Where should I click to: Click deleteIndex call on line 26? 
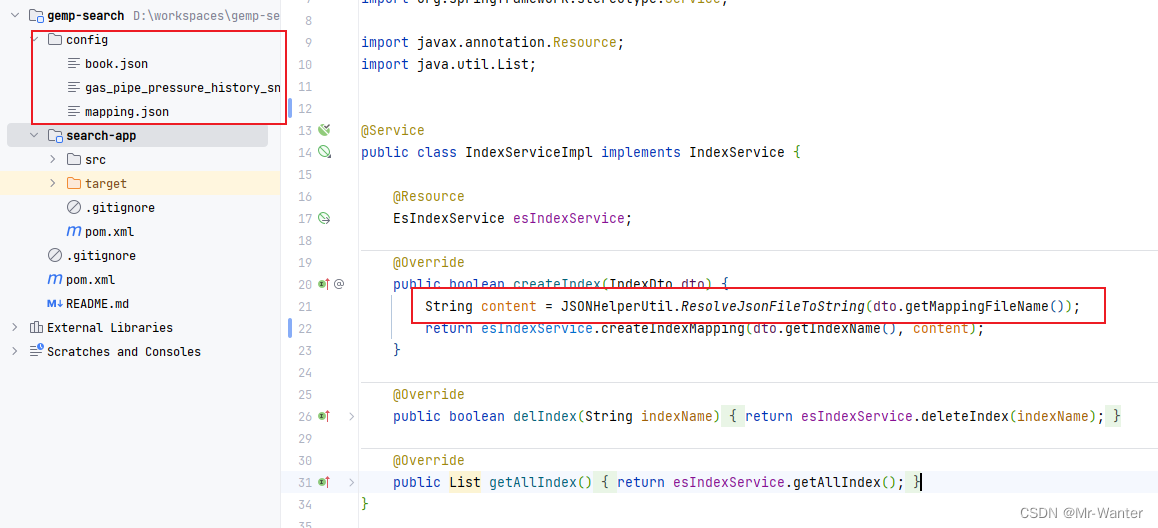coord(964,416)
